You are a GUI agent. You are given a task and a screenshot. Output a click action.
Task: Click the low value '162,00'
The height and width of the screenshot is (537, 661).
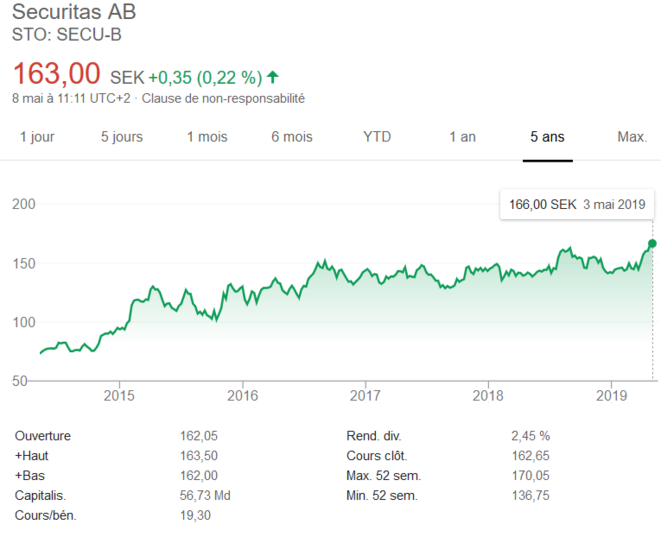click(x=199, y=475)
